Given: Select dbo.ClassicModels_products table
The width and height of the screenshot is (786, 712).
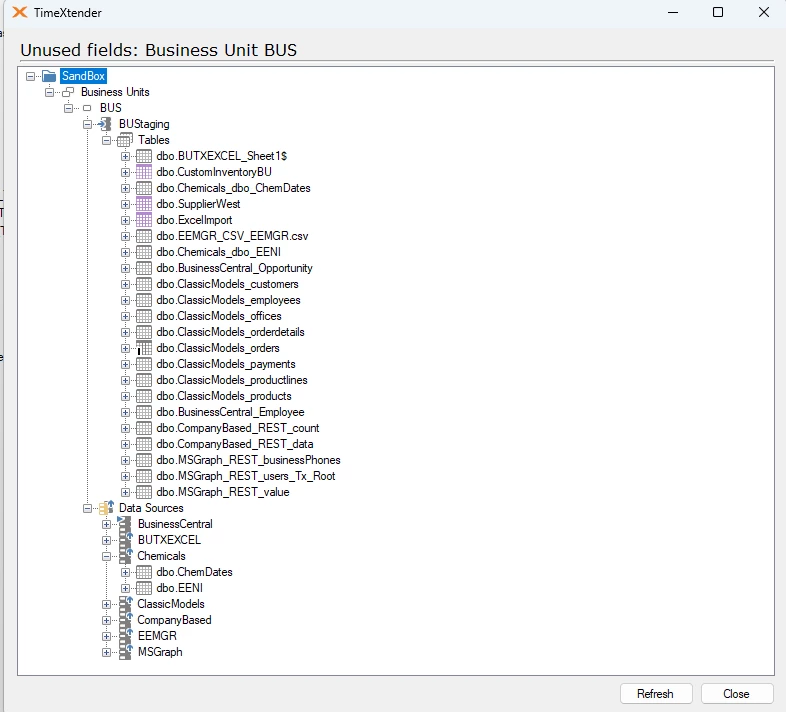Looking at the screenshot, I should click(224, 396).
